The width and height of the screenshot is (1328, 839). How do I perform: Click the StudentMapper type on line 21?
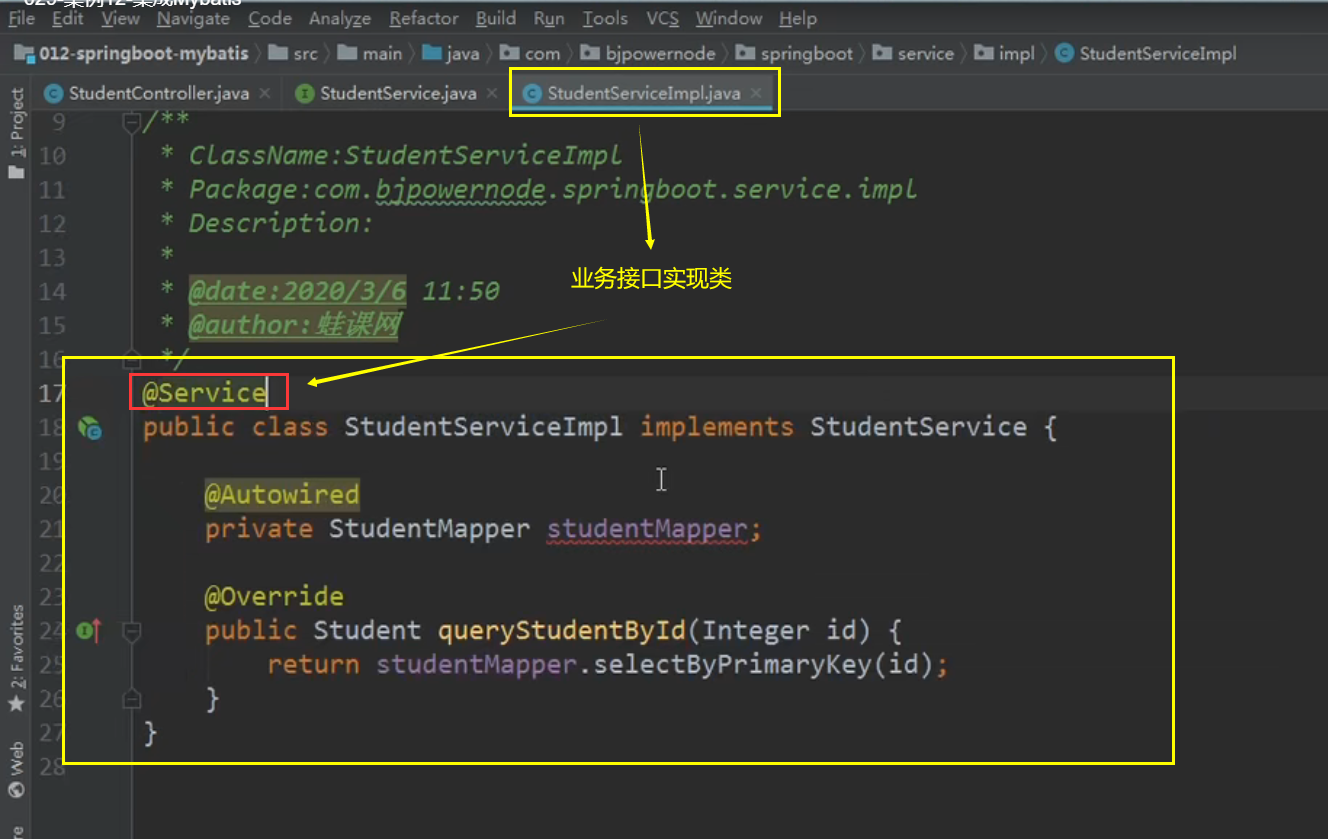pos(430,529)
